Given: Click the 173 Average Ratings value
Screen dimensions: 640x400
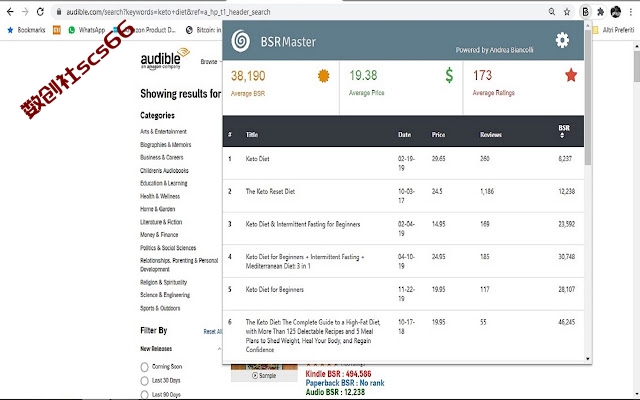Looking at the screenshot, I should pyautogui.click(x=482, y=75).
